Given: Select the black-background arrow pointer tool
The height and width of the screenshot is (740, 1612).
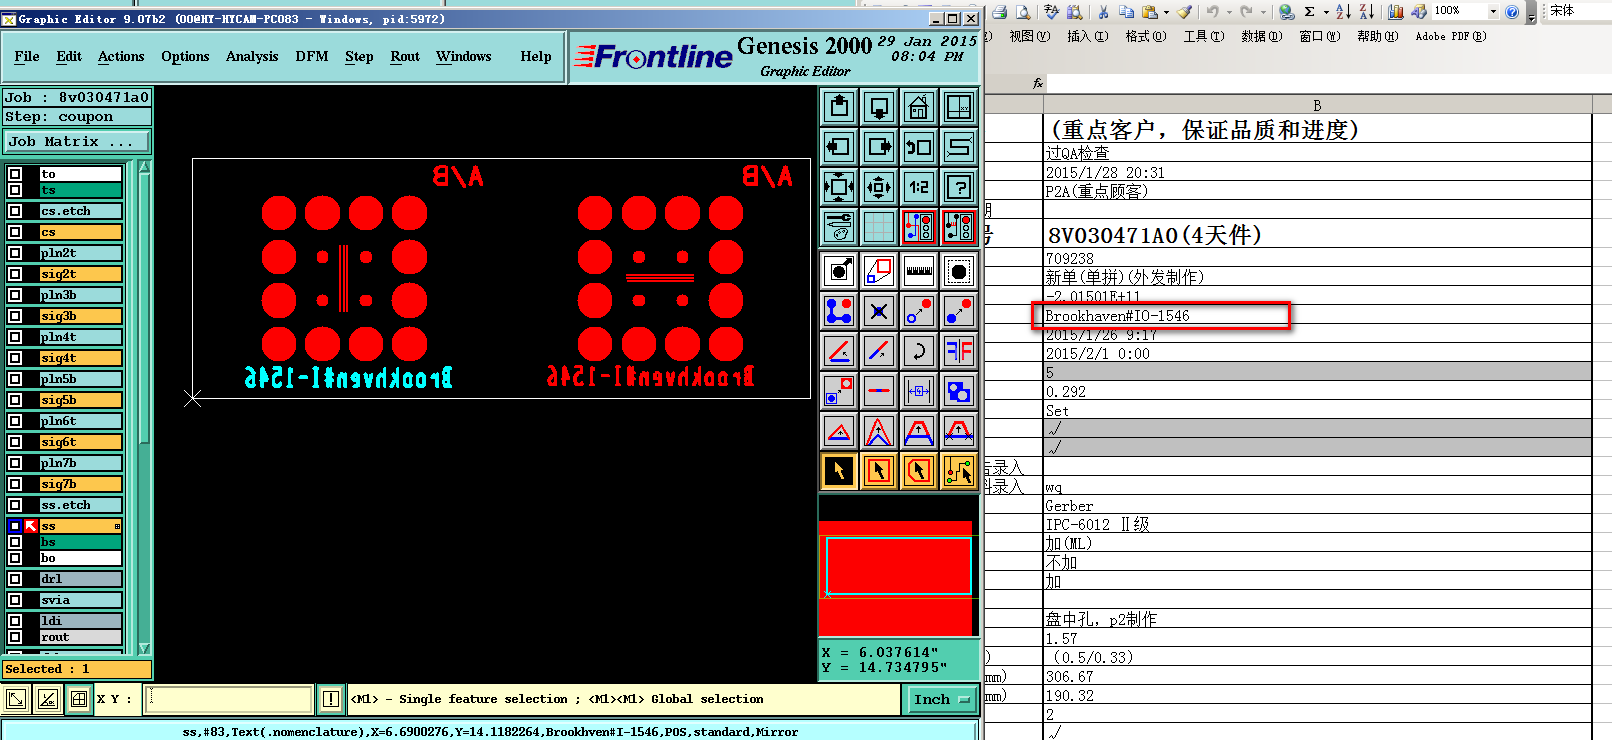Looking at the screenshot, I should coord(839,471).
